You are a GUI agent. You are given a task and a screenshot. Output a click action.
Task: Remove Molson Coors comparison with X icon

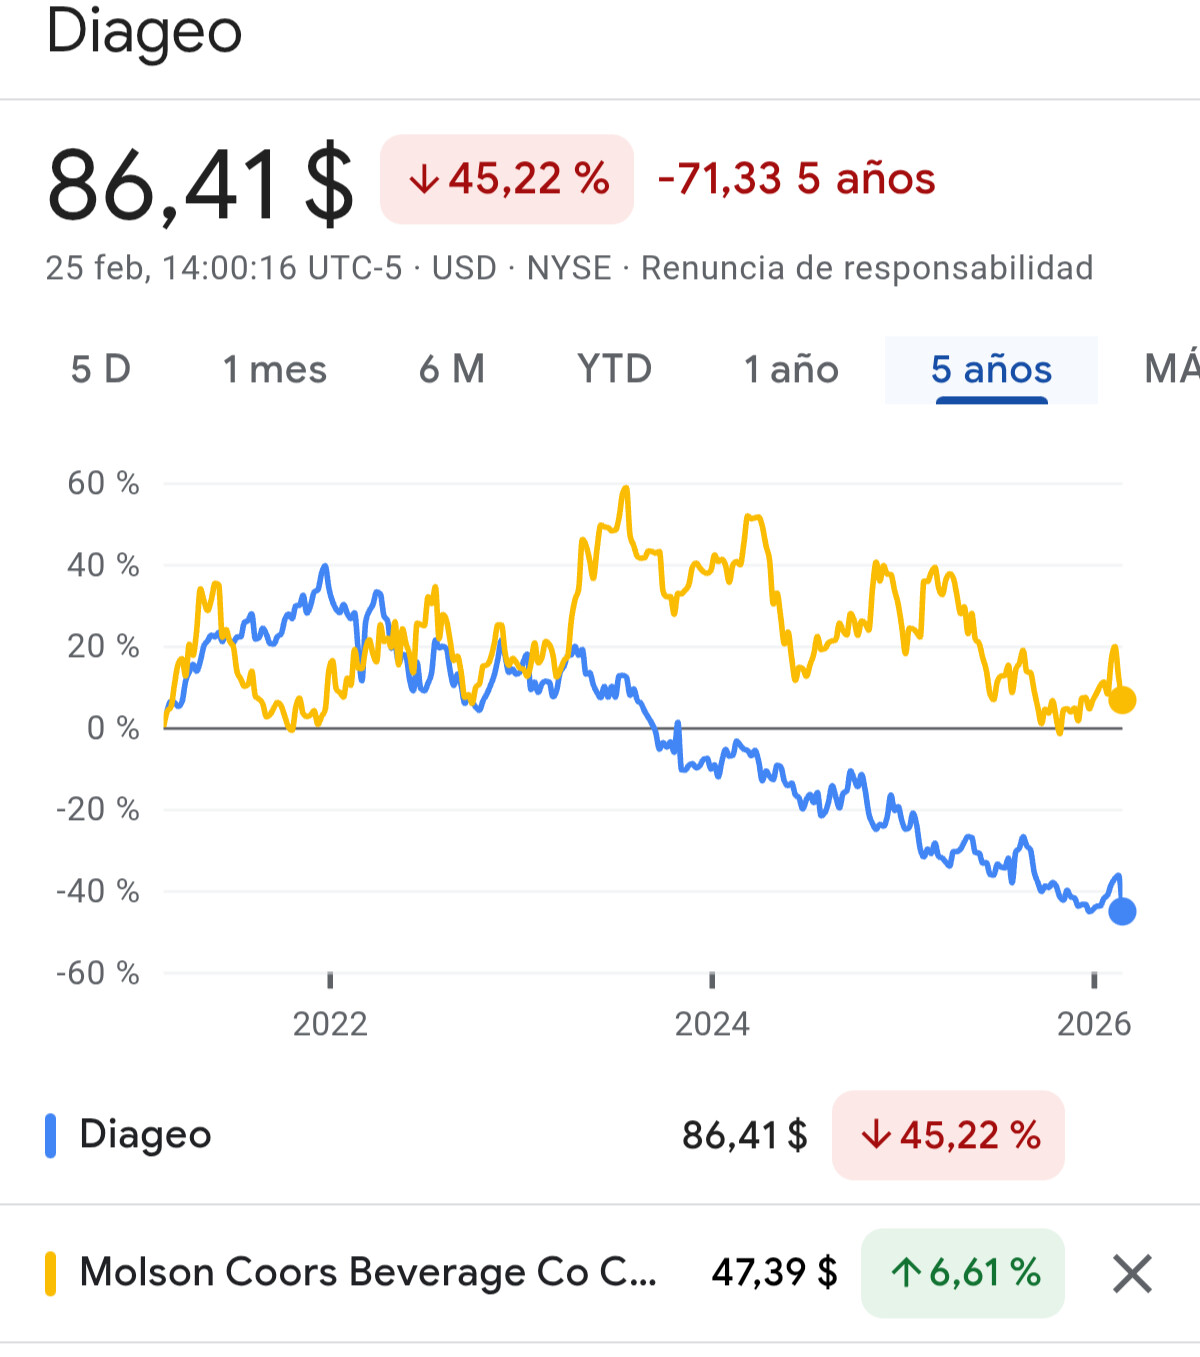click(x=1132, y=1274)
